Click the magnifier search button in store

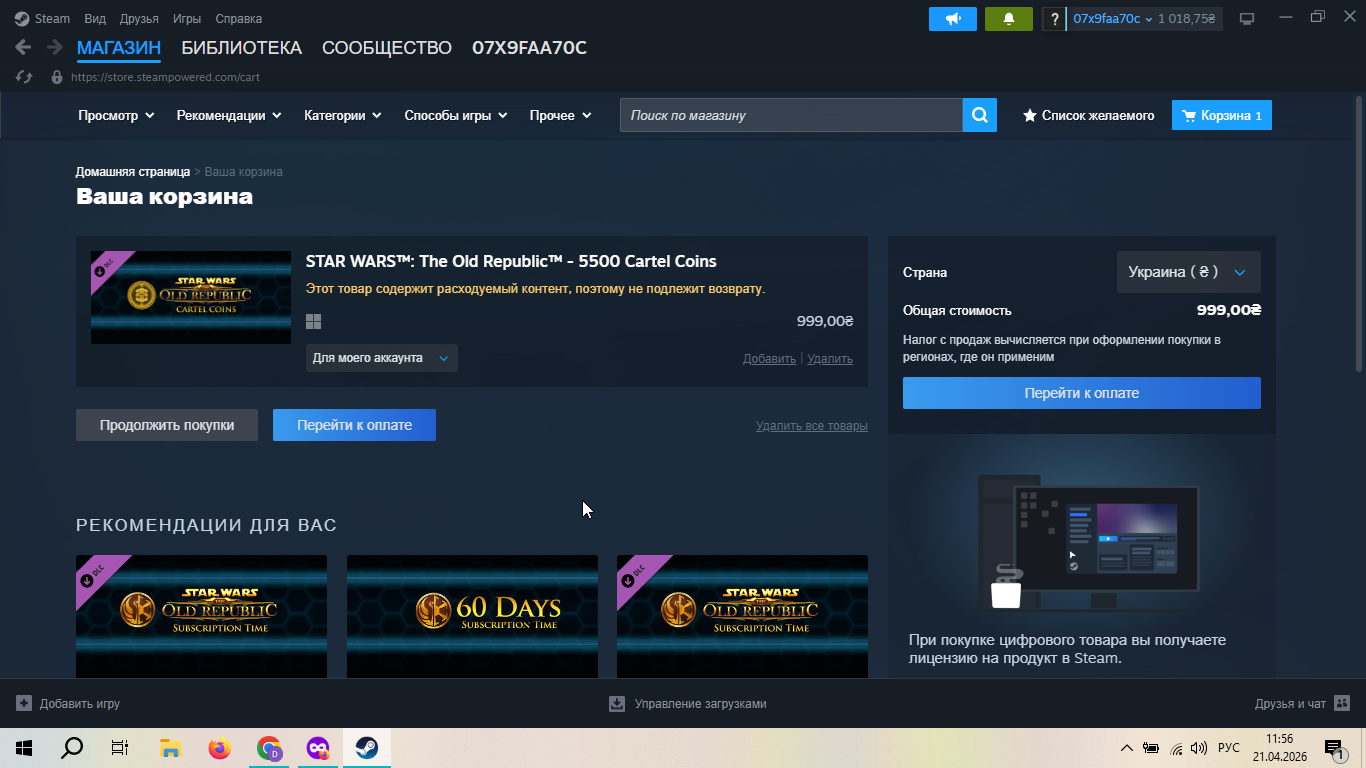point(980,115)
